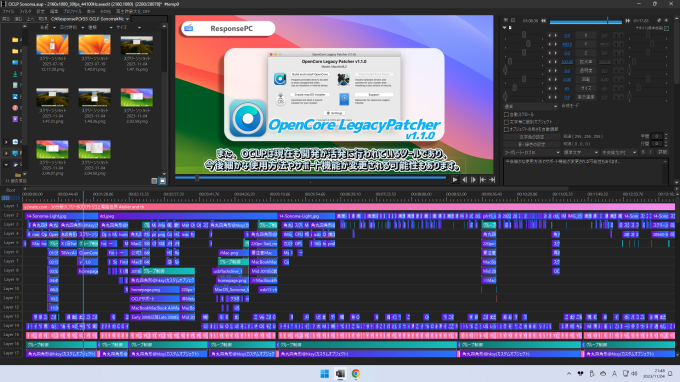This screenshot has height=382, width=680.
Task: Open the 標準文字 style dropdown
Action: pyautogui.click(x=580, y=153)
